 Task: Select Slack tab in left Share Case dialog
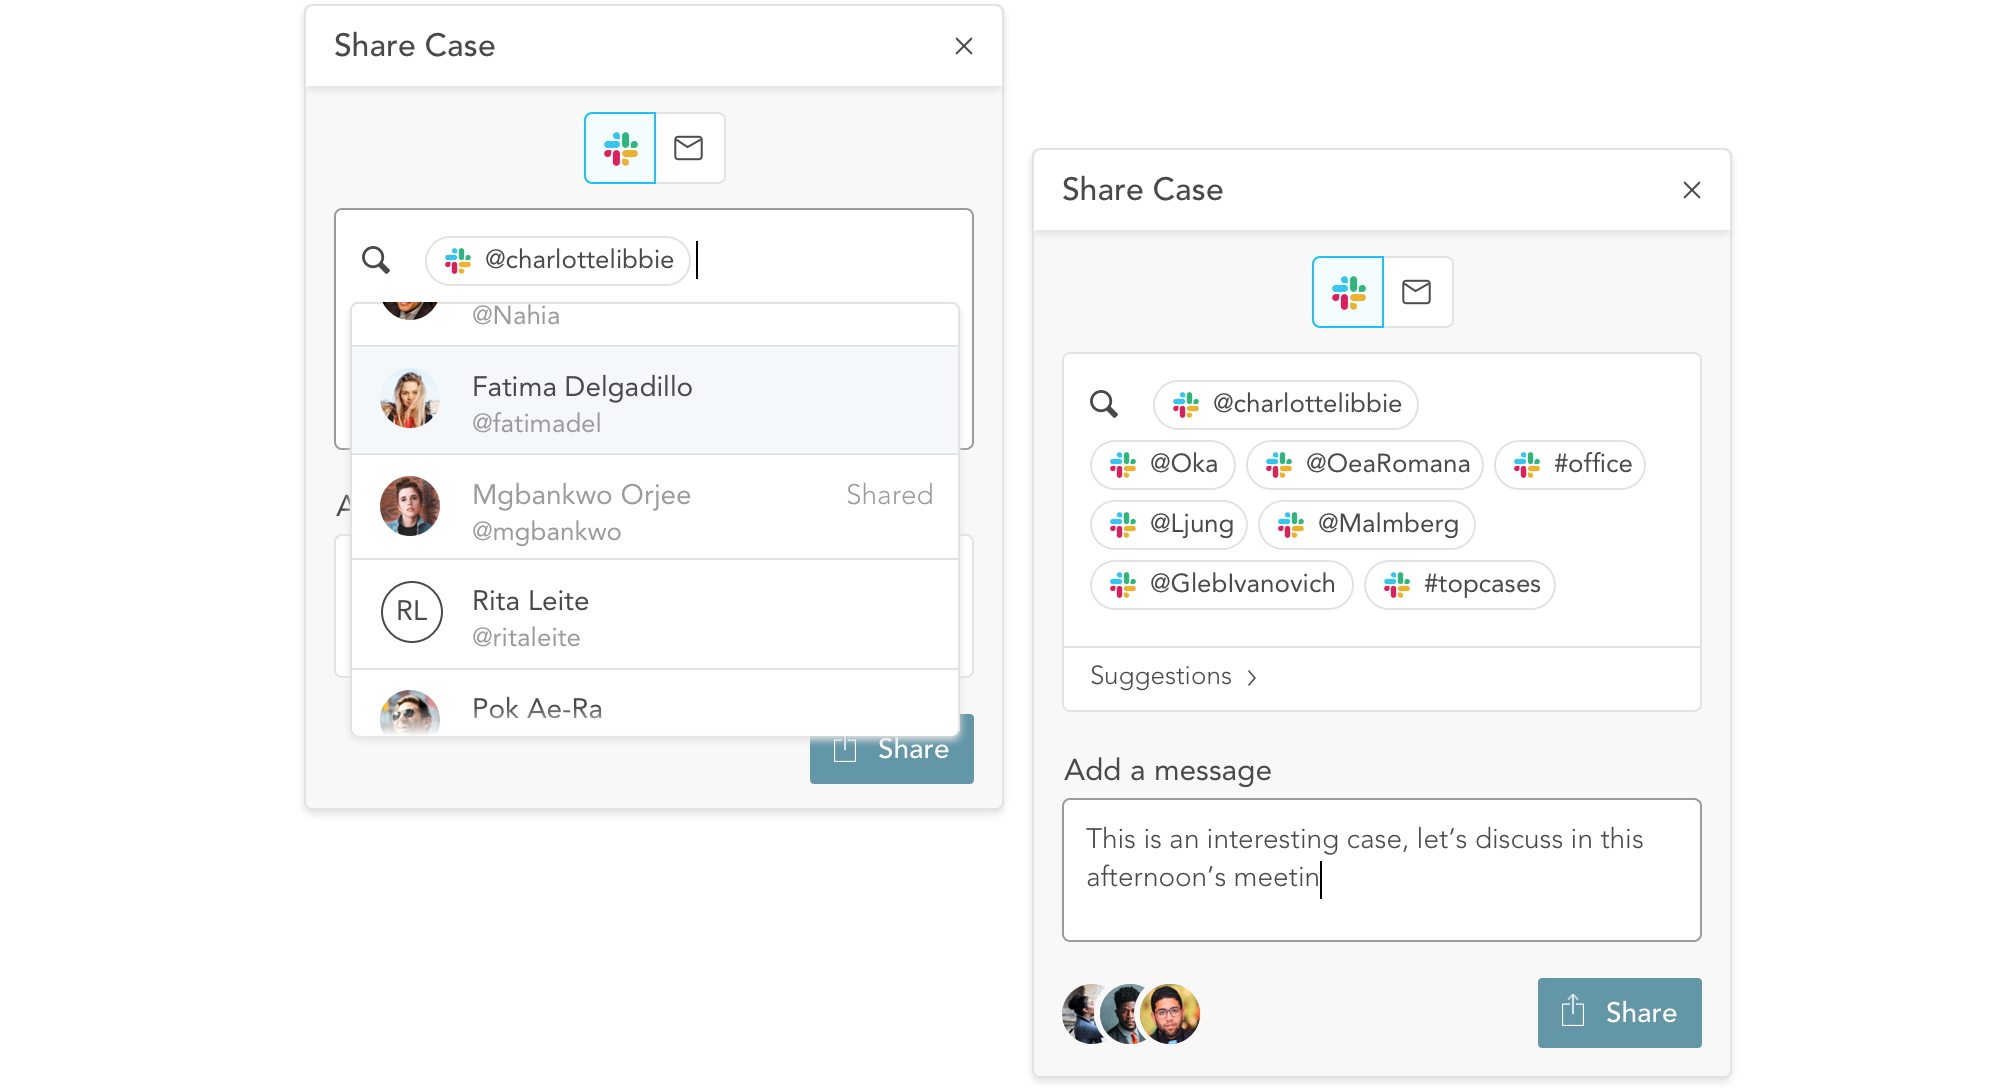click(x=620, y=148)
